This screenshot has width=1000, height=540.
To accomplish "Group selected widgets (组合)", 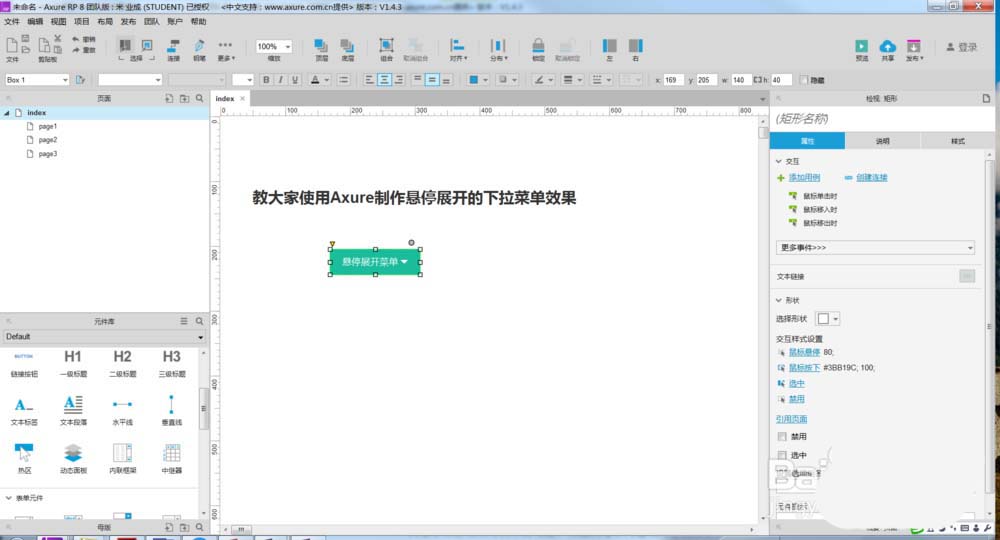I will 386,49.
